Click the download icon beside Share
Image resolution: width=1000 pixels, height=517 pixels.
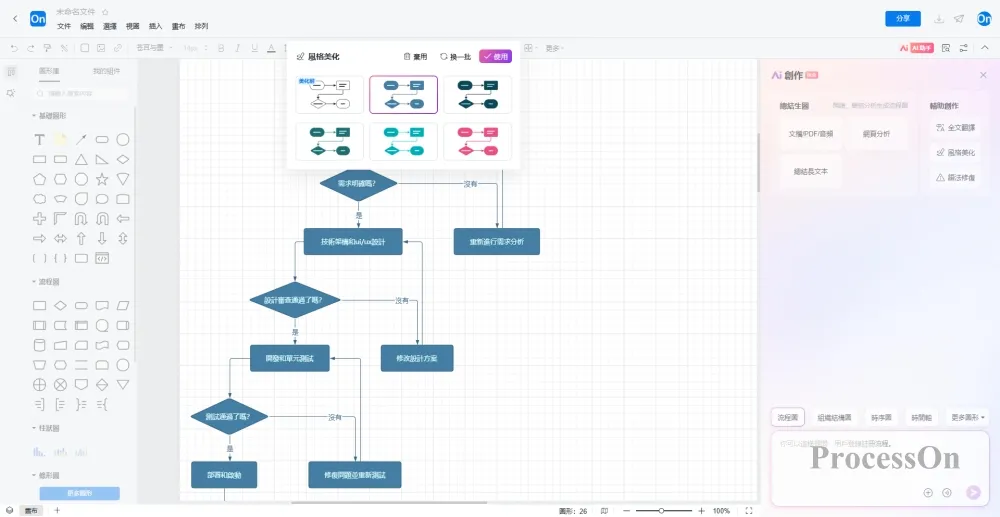click(x=939, y=19)
